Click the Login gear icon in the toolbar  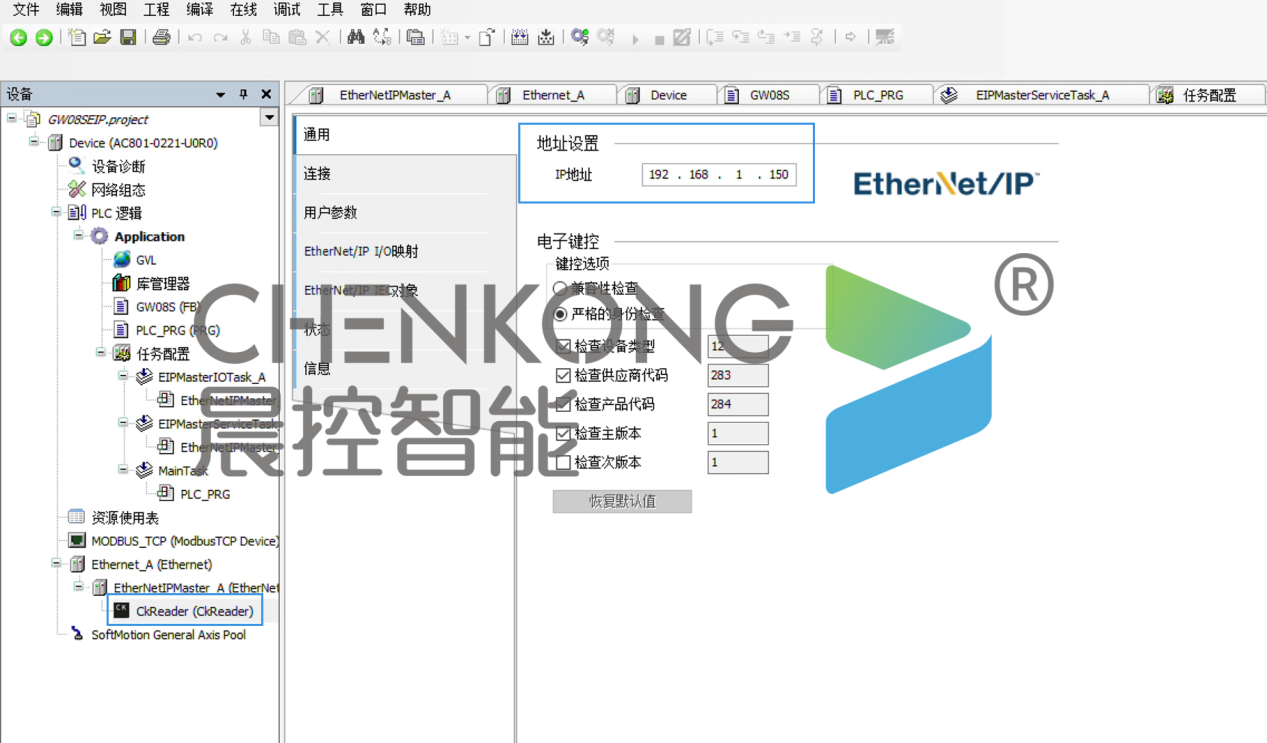[580, 38]
